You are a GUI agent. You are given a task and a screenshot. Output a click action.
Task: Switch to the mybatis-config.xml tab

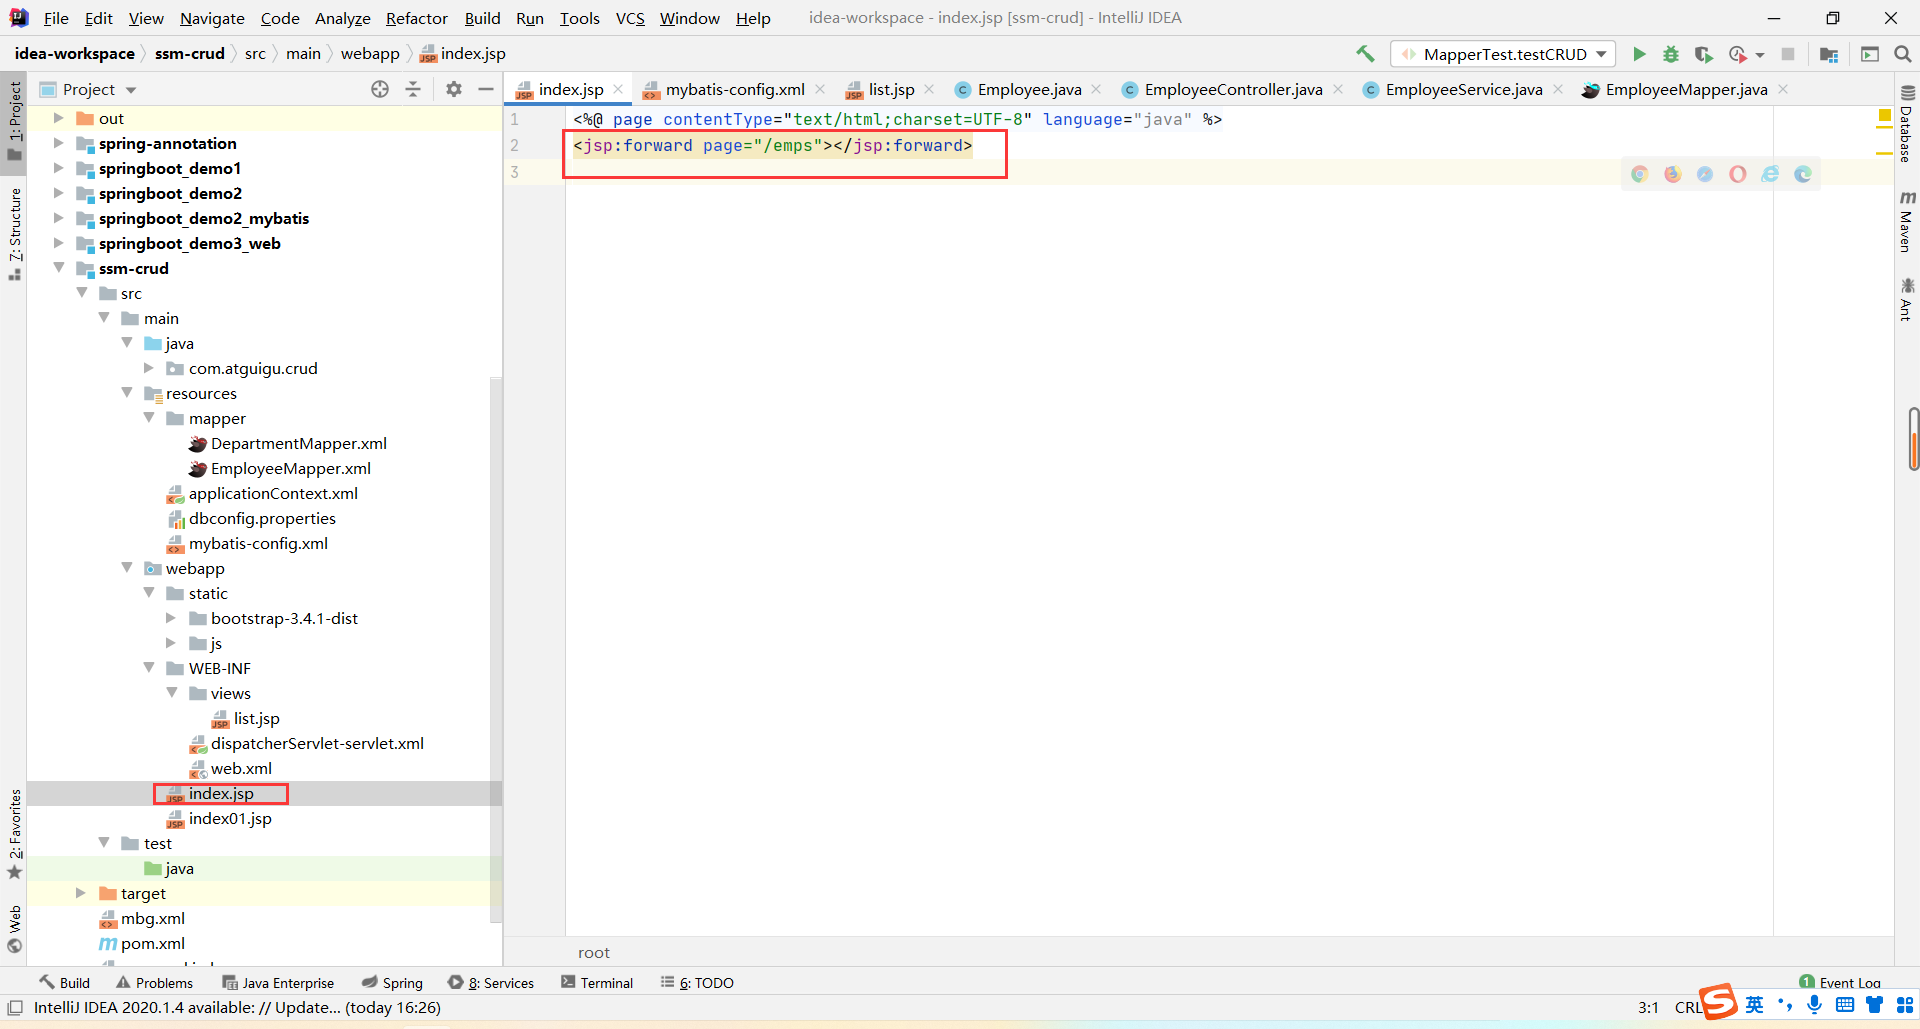click(734, 89)
